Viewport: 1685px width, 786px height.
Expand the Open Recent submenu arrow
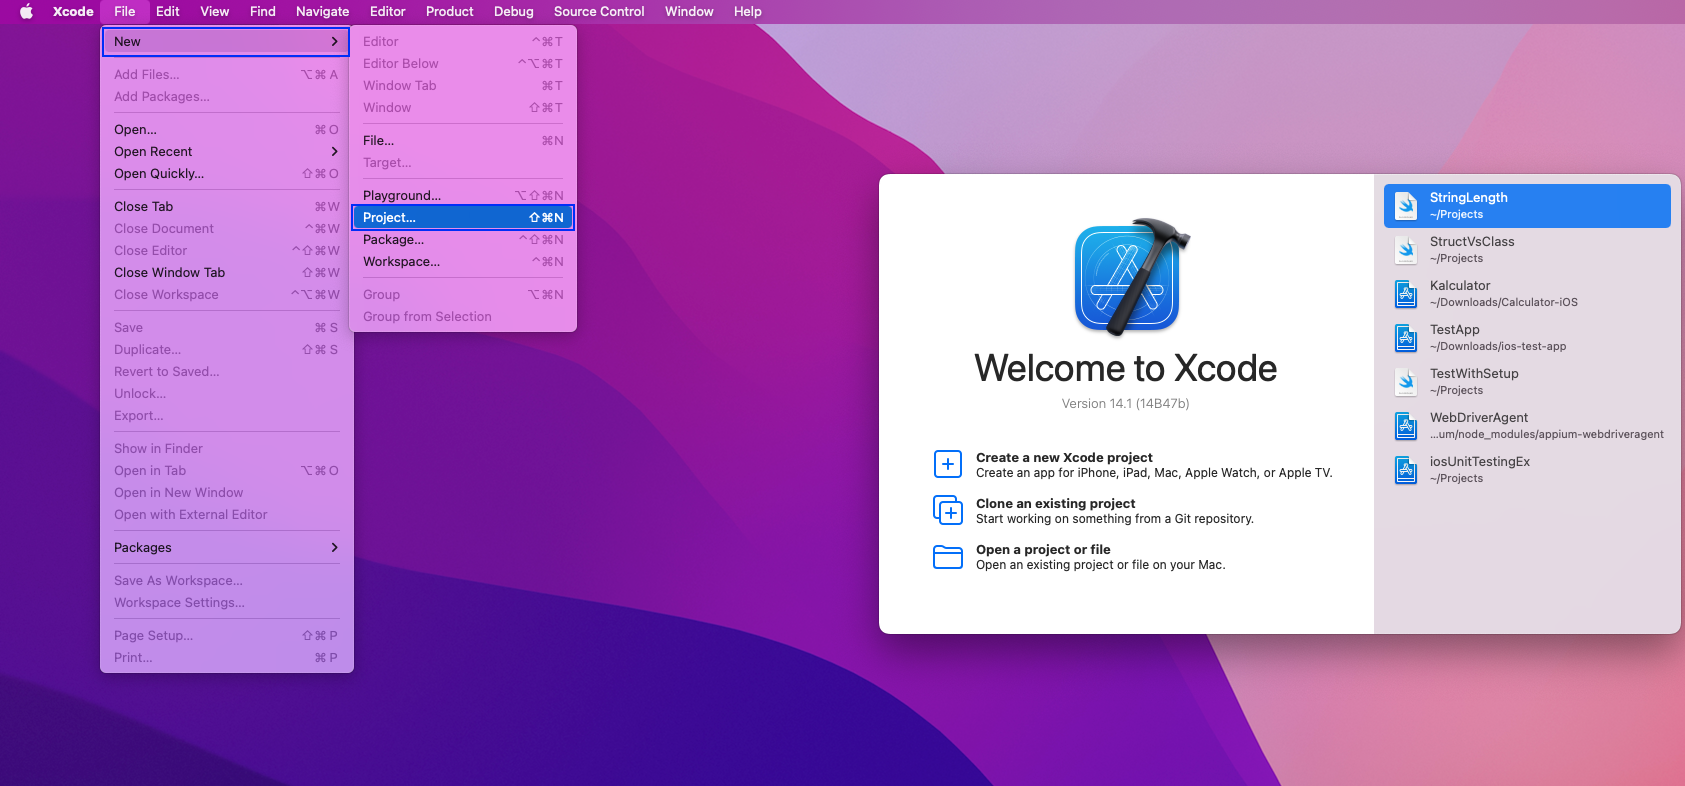point(334,151)
